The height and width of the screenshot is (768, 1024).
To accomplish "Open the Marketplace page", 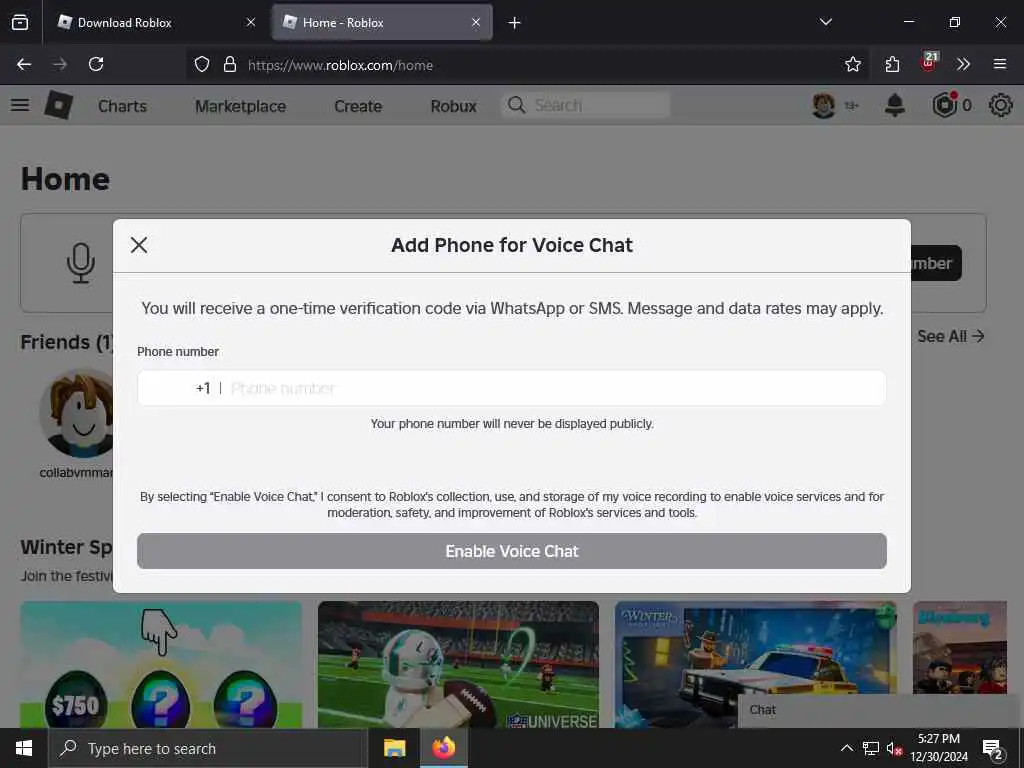I will [240, 106].
